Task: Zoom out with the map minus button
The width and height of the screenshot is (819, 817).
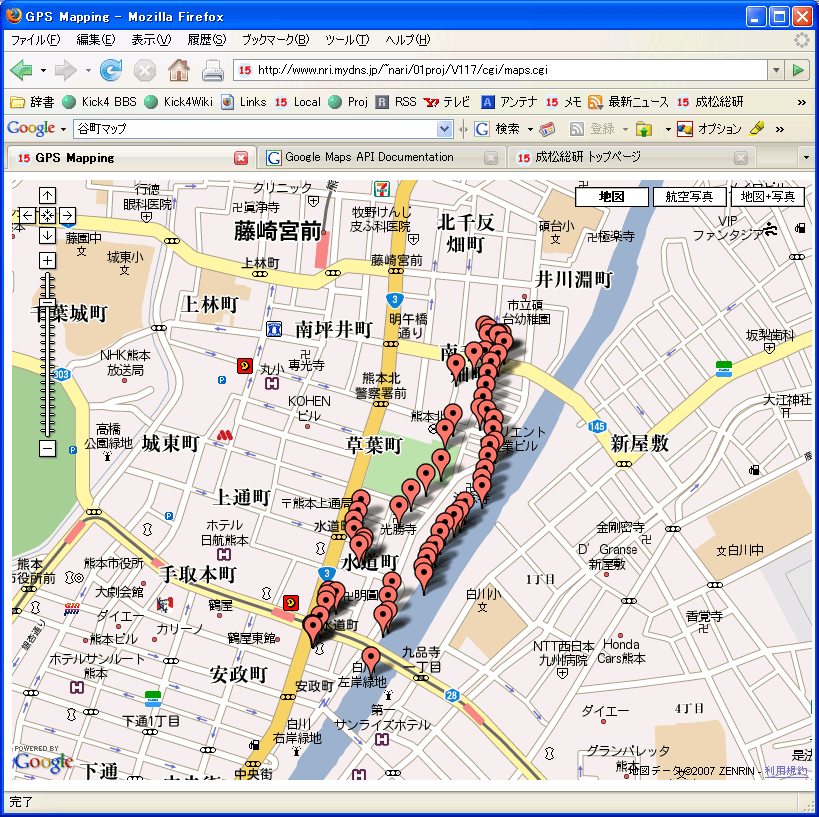Action: 48,448
